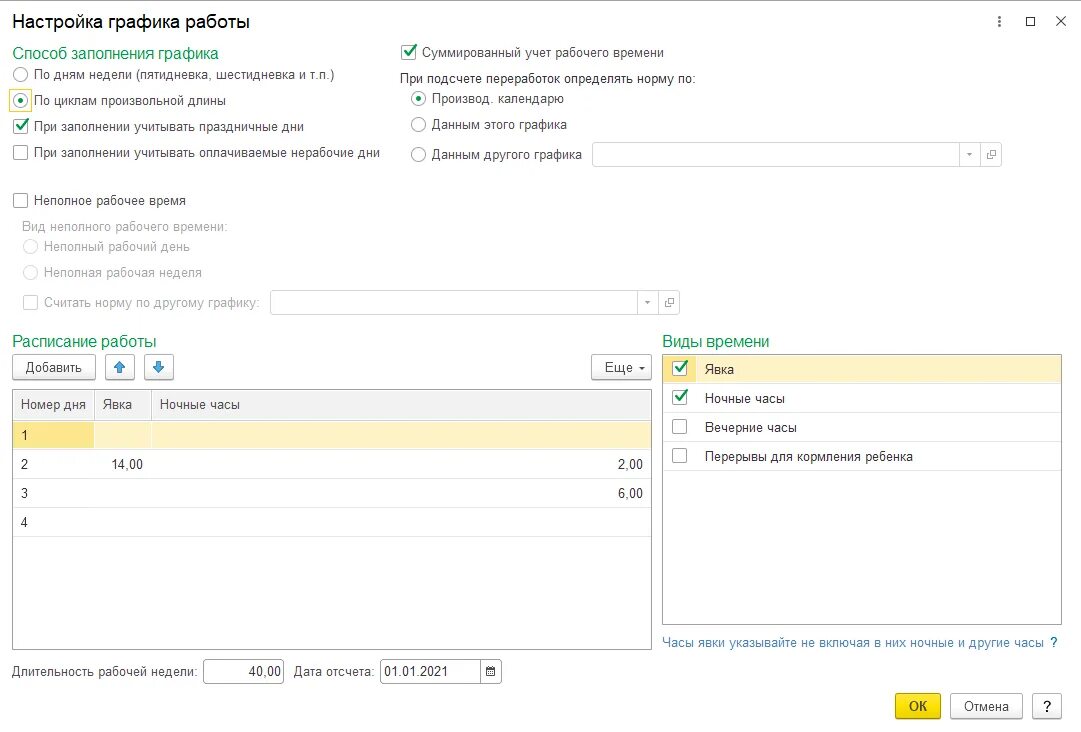Image resolution: width=1081 pixels, height=732 pixels.
Task: Expand dropdown arrow of Считать норму field
Action: [647, 303]
